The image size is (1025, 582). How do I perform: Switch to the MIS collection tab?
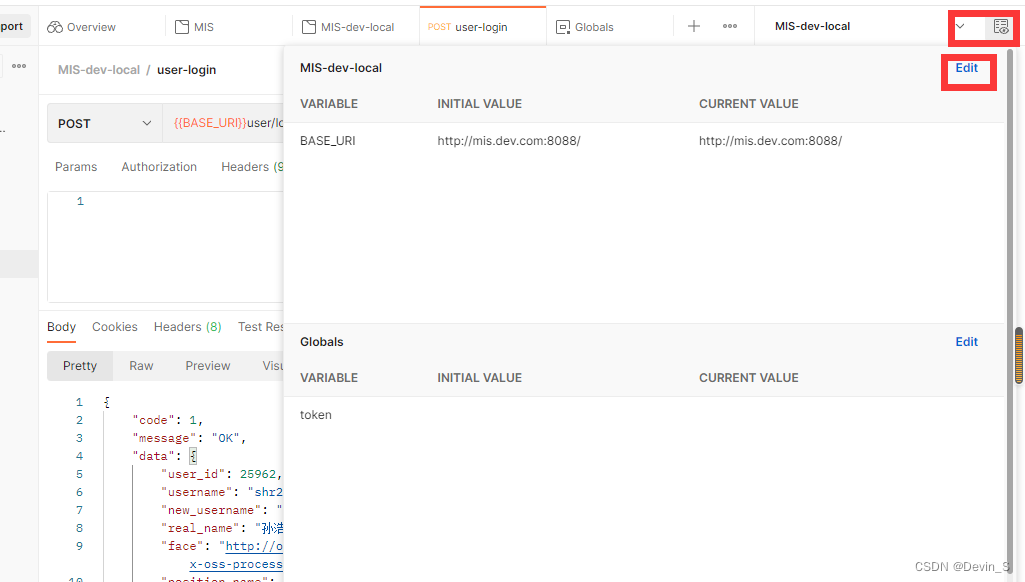point(194,27)
